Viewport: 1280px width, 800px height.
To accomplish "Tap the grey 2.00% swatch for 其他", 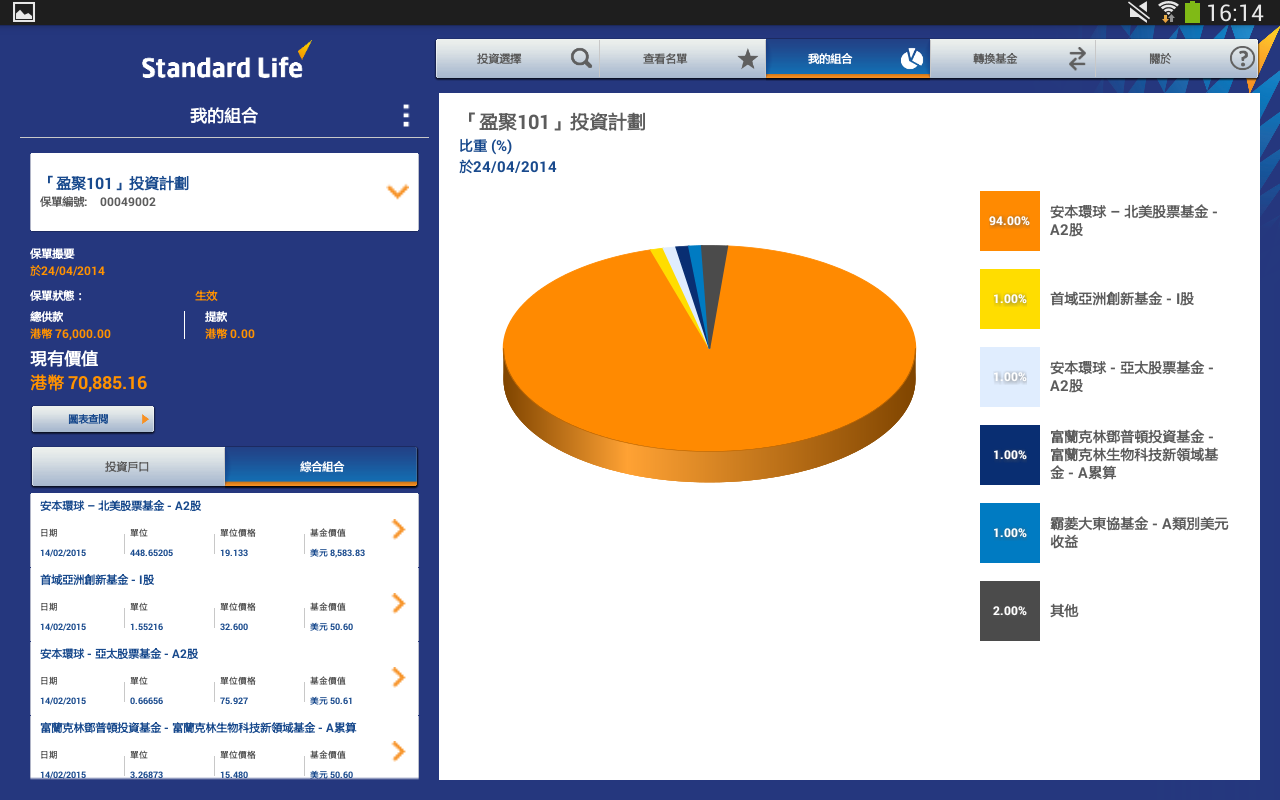I will (x=1010, y=611).
